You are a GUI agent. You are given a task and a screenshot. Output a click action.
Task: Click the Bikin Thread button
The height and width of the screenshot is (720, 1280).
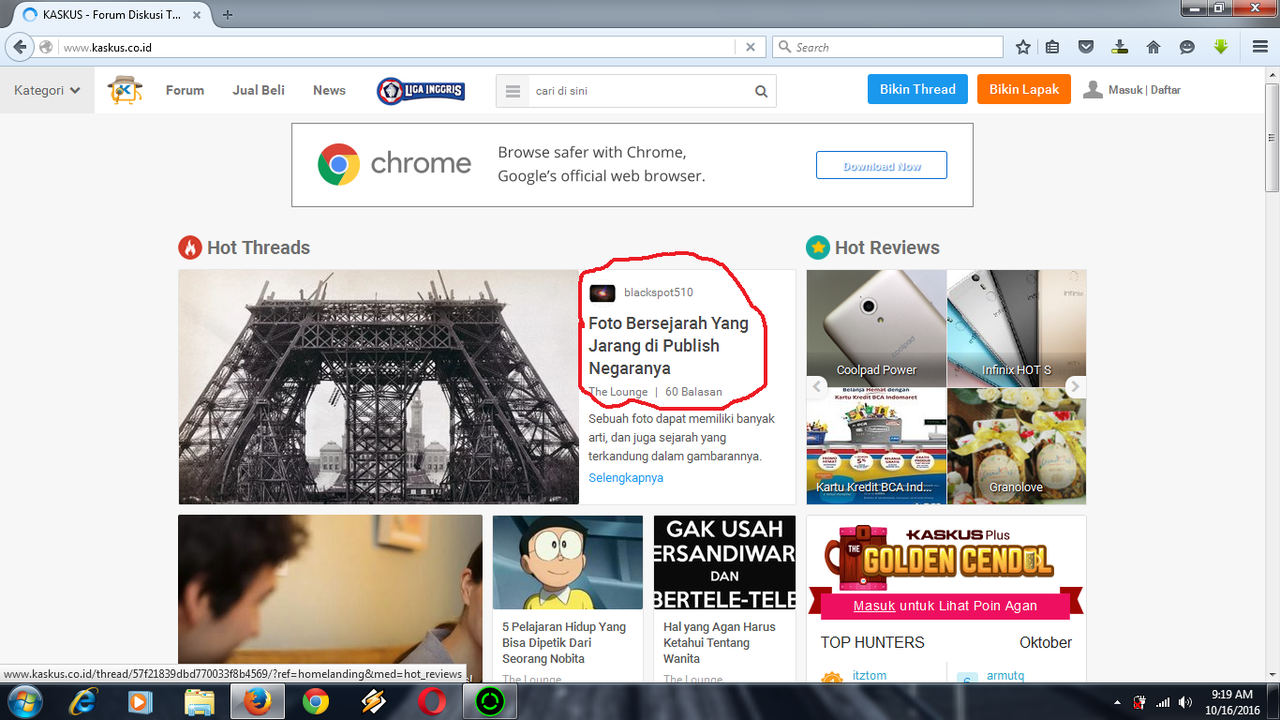pos(918,89)
